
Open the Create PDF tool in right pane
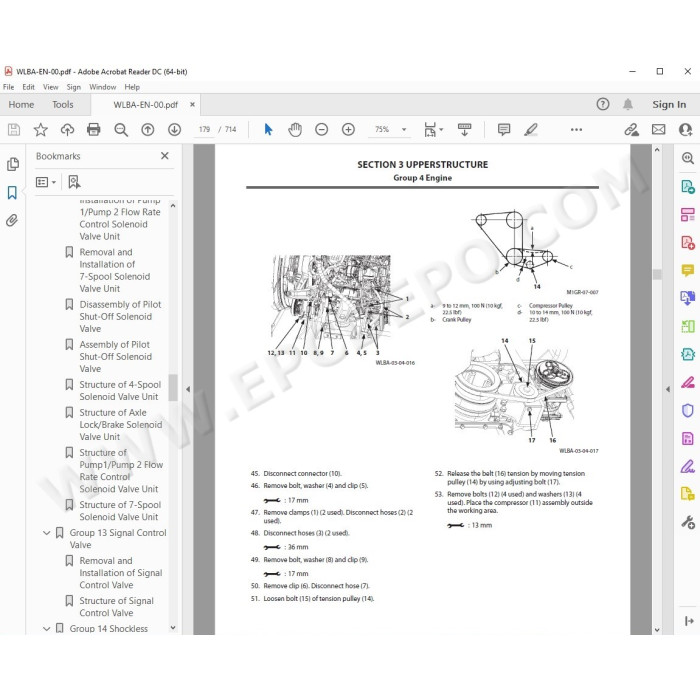[x=688, y=242]
